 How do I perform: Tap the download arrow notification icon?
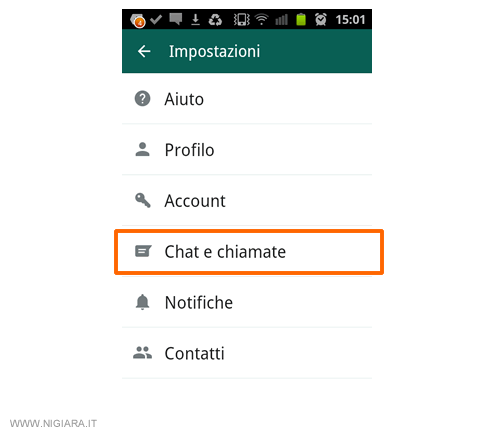coord(195,19)
